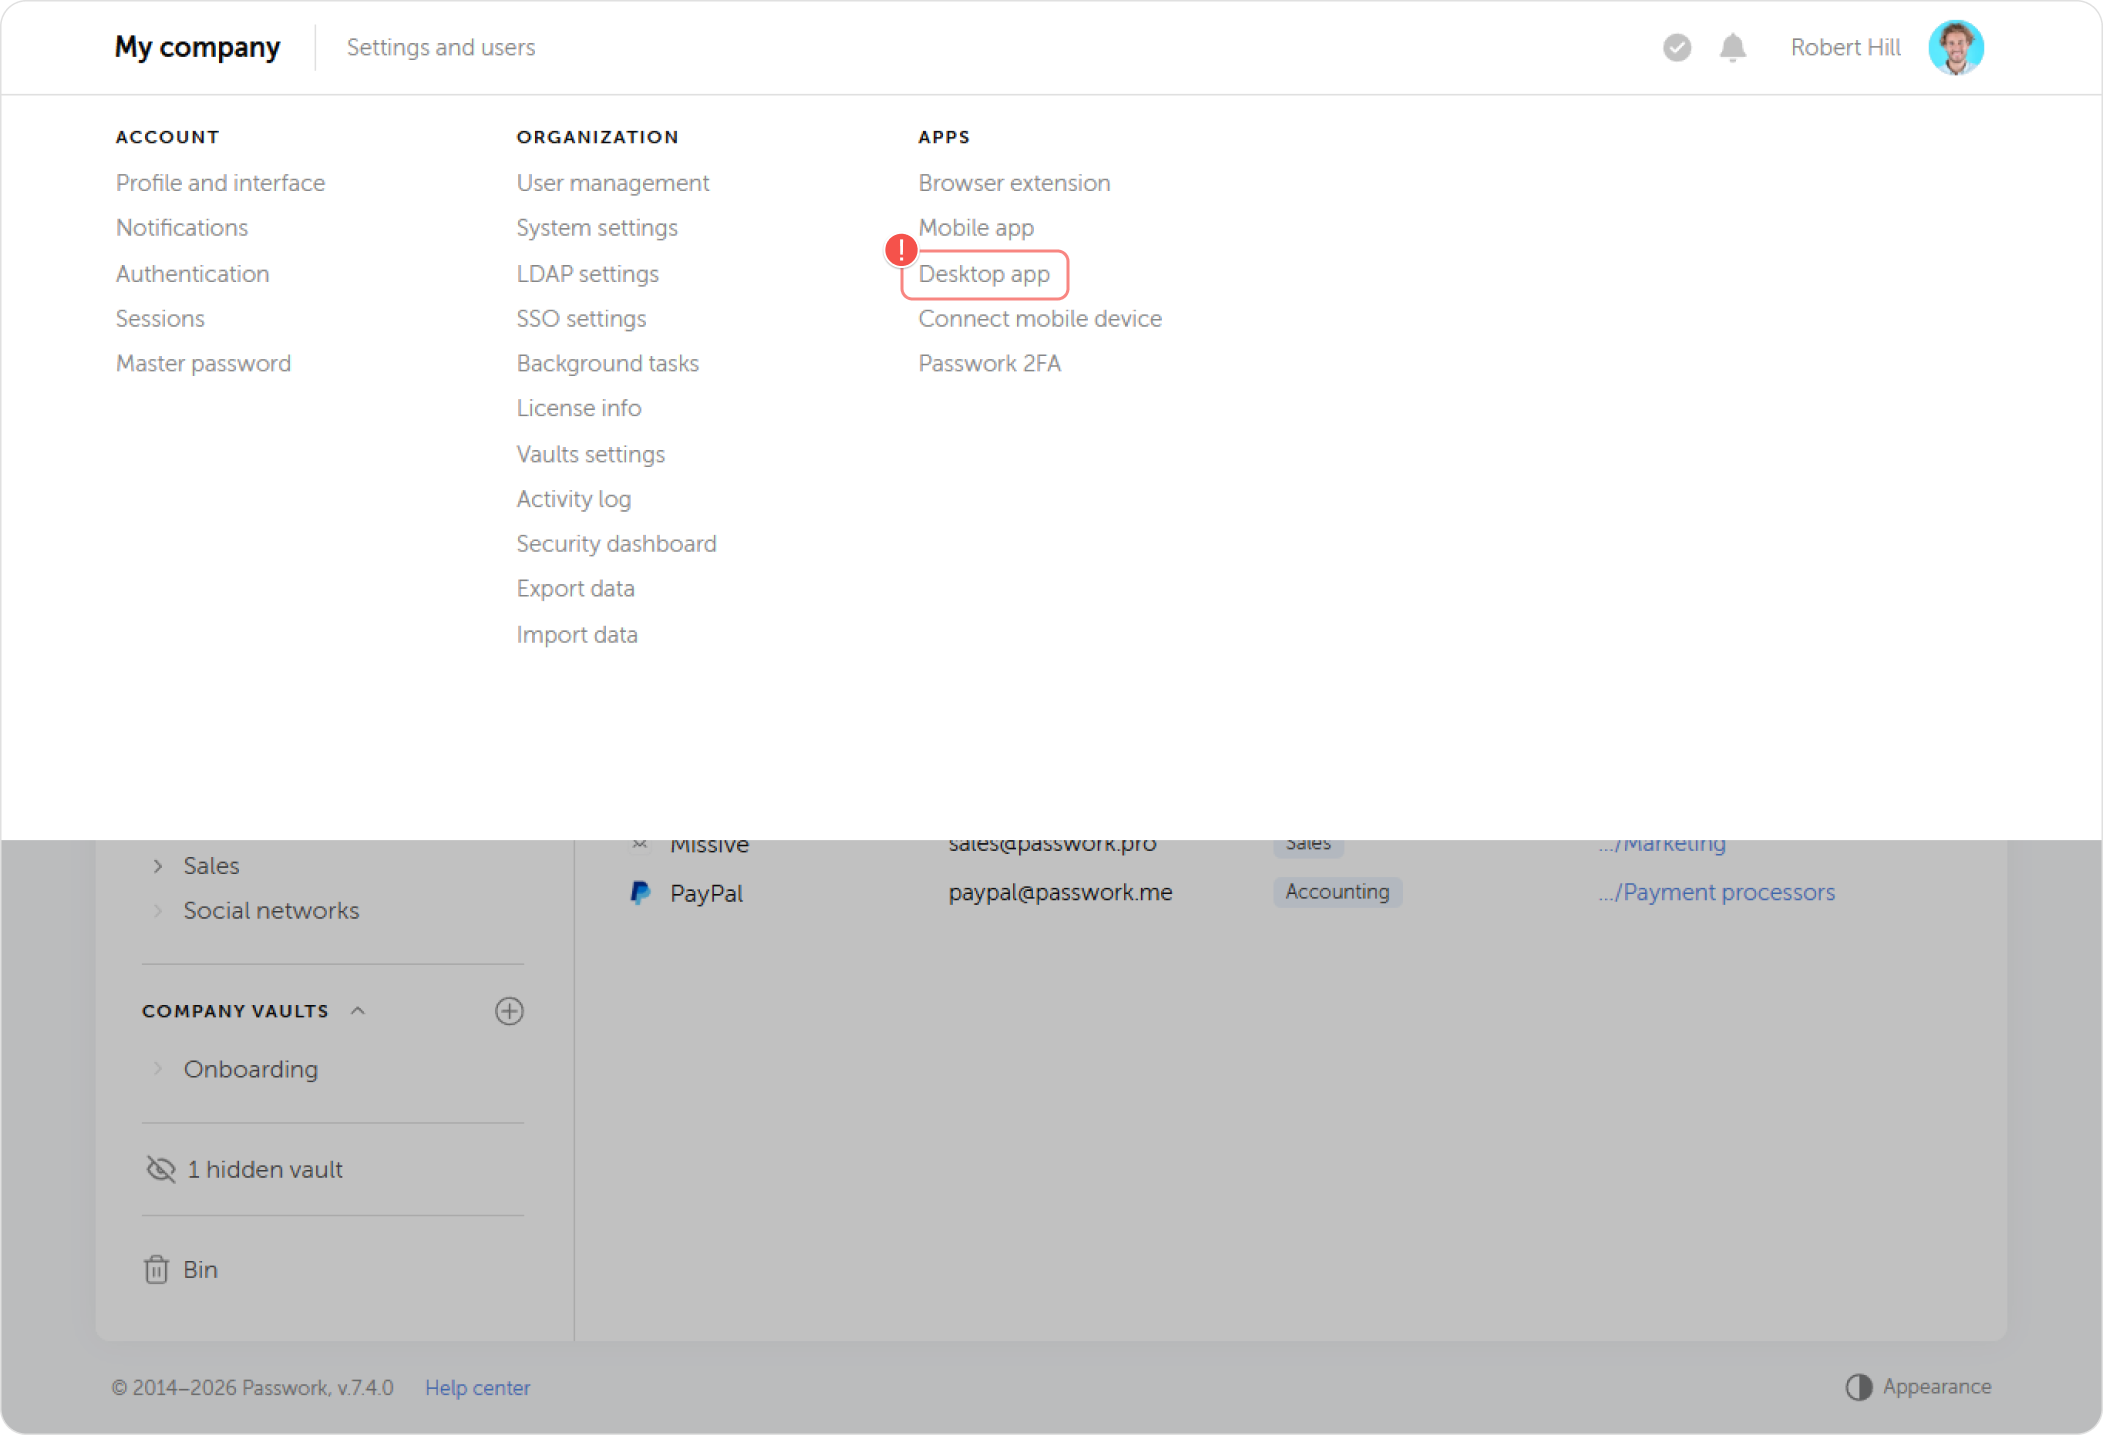
Task: Switch to the Settings and users tab
Action: tap(440, 47)
